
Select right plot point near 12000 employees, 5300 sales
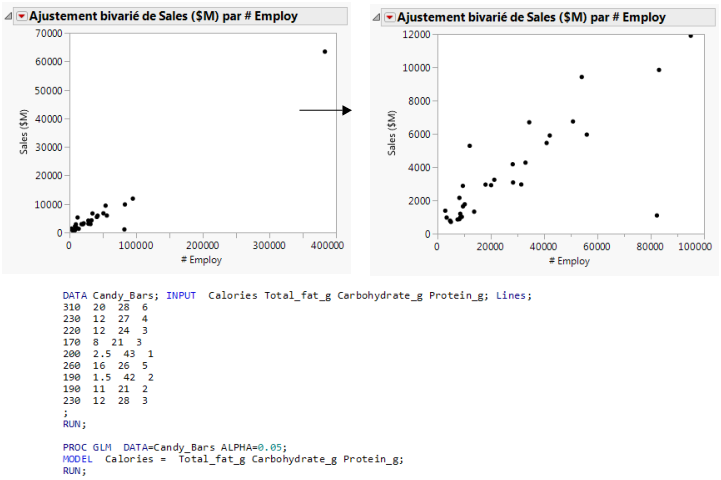(469, 146)
